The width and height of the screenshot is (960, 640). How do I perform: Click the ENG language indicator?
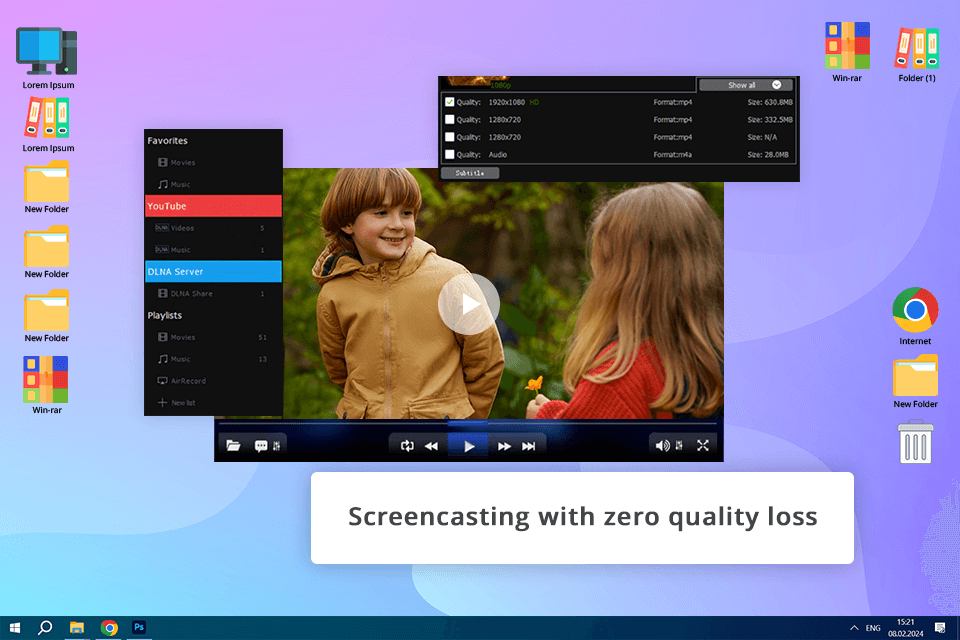pyautogui.click(x=873, y=628)
